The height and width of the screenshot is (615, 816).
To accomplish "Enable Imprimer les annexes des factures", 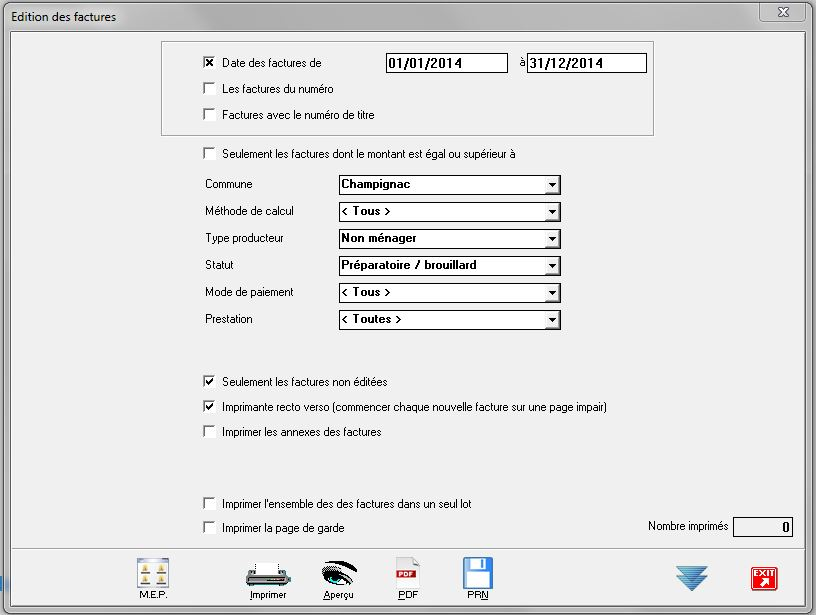I will [x=209, y=432].
